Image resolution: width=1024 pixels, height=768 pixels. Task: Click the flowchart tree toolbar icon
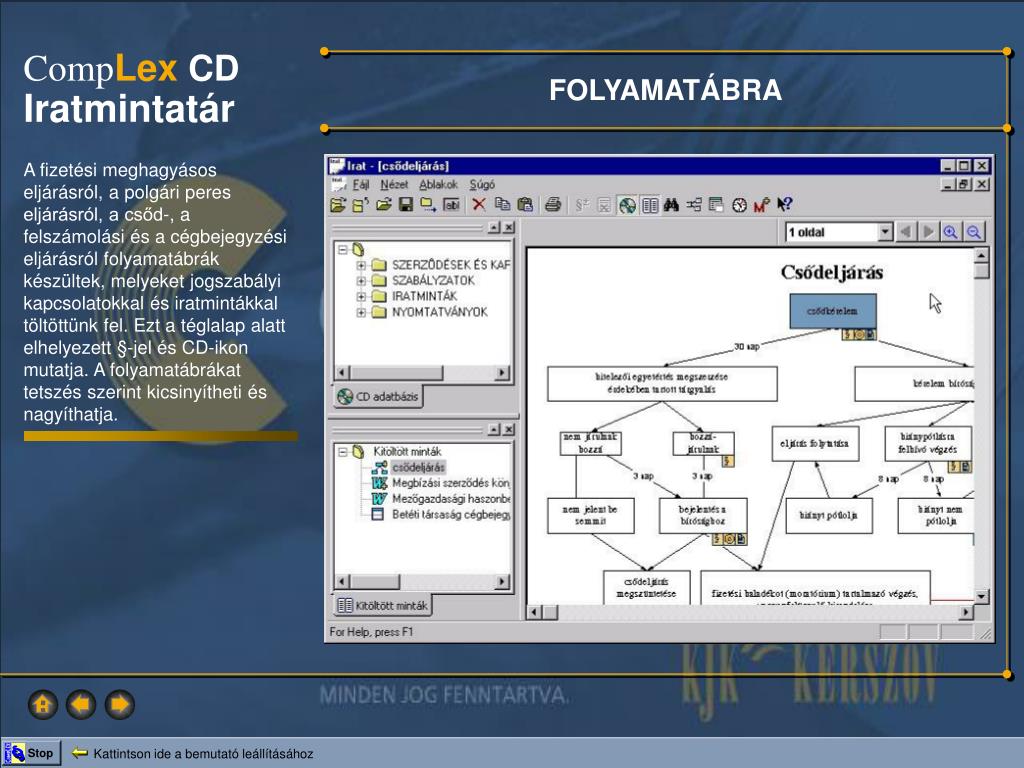694,205
